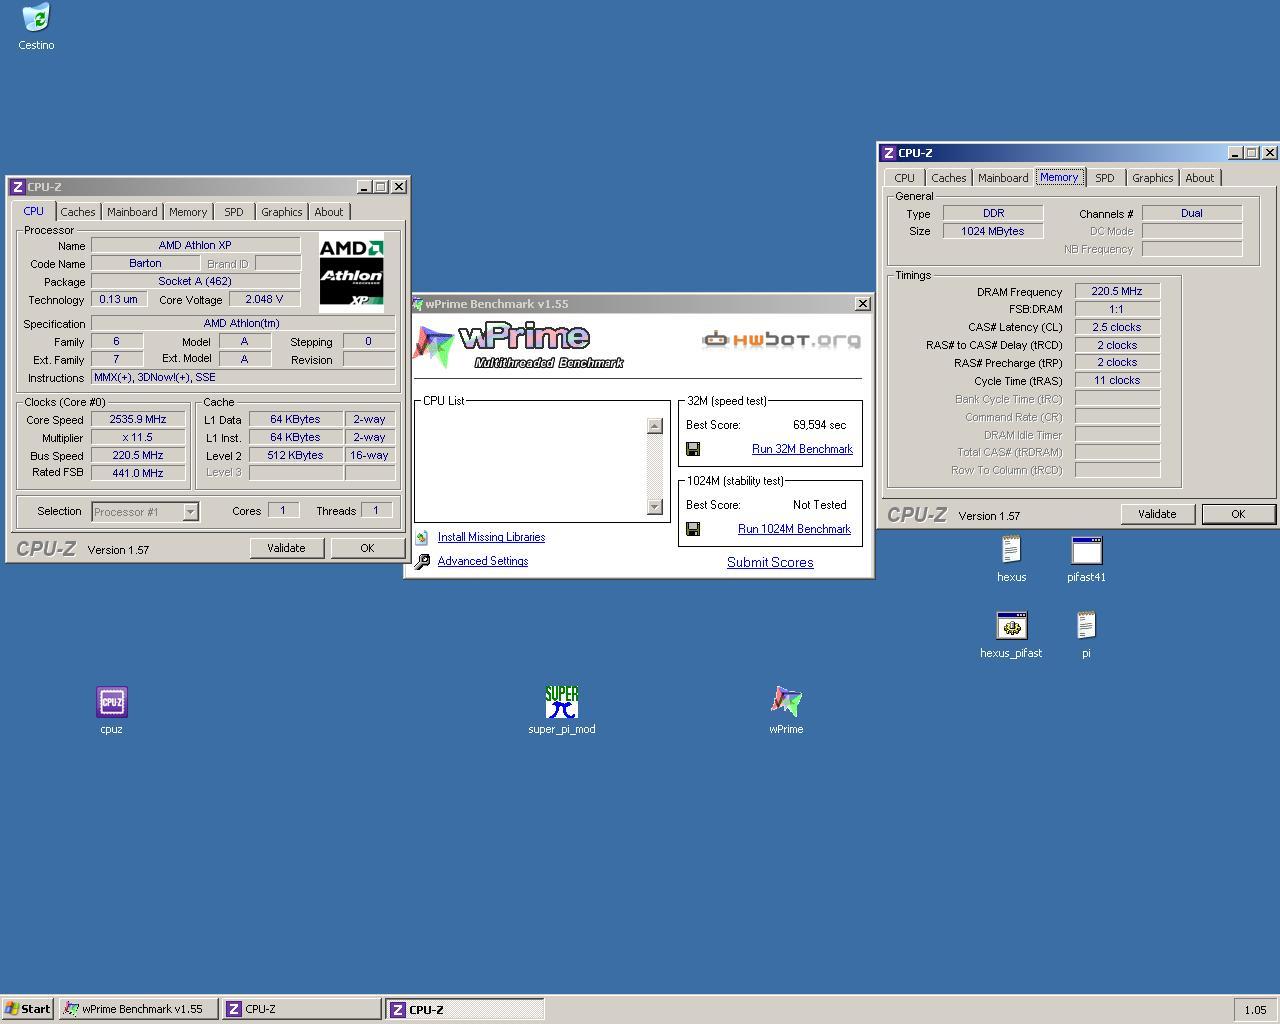Click the Cycle Time value 11 clocks

1117,380
